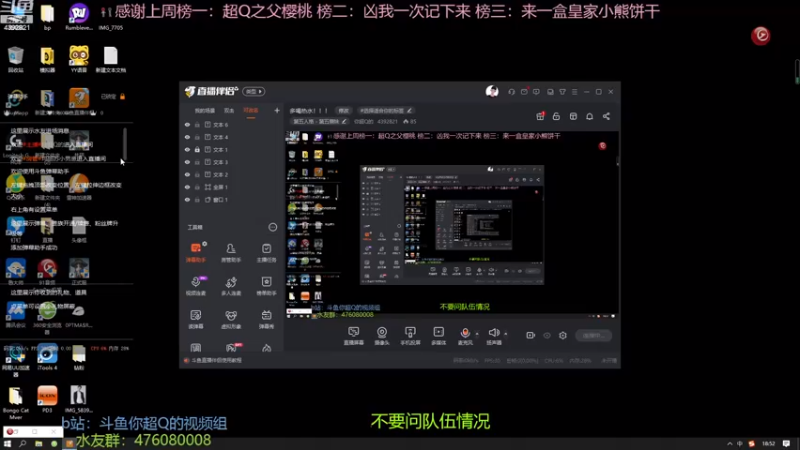Open the iTools 4 desktop icon
The width and height of the screenshot is (800, 450).
[x=47, y=358]
